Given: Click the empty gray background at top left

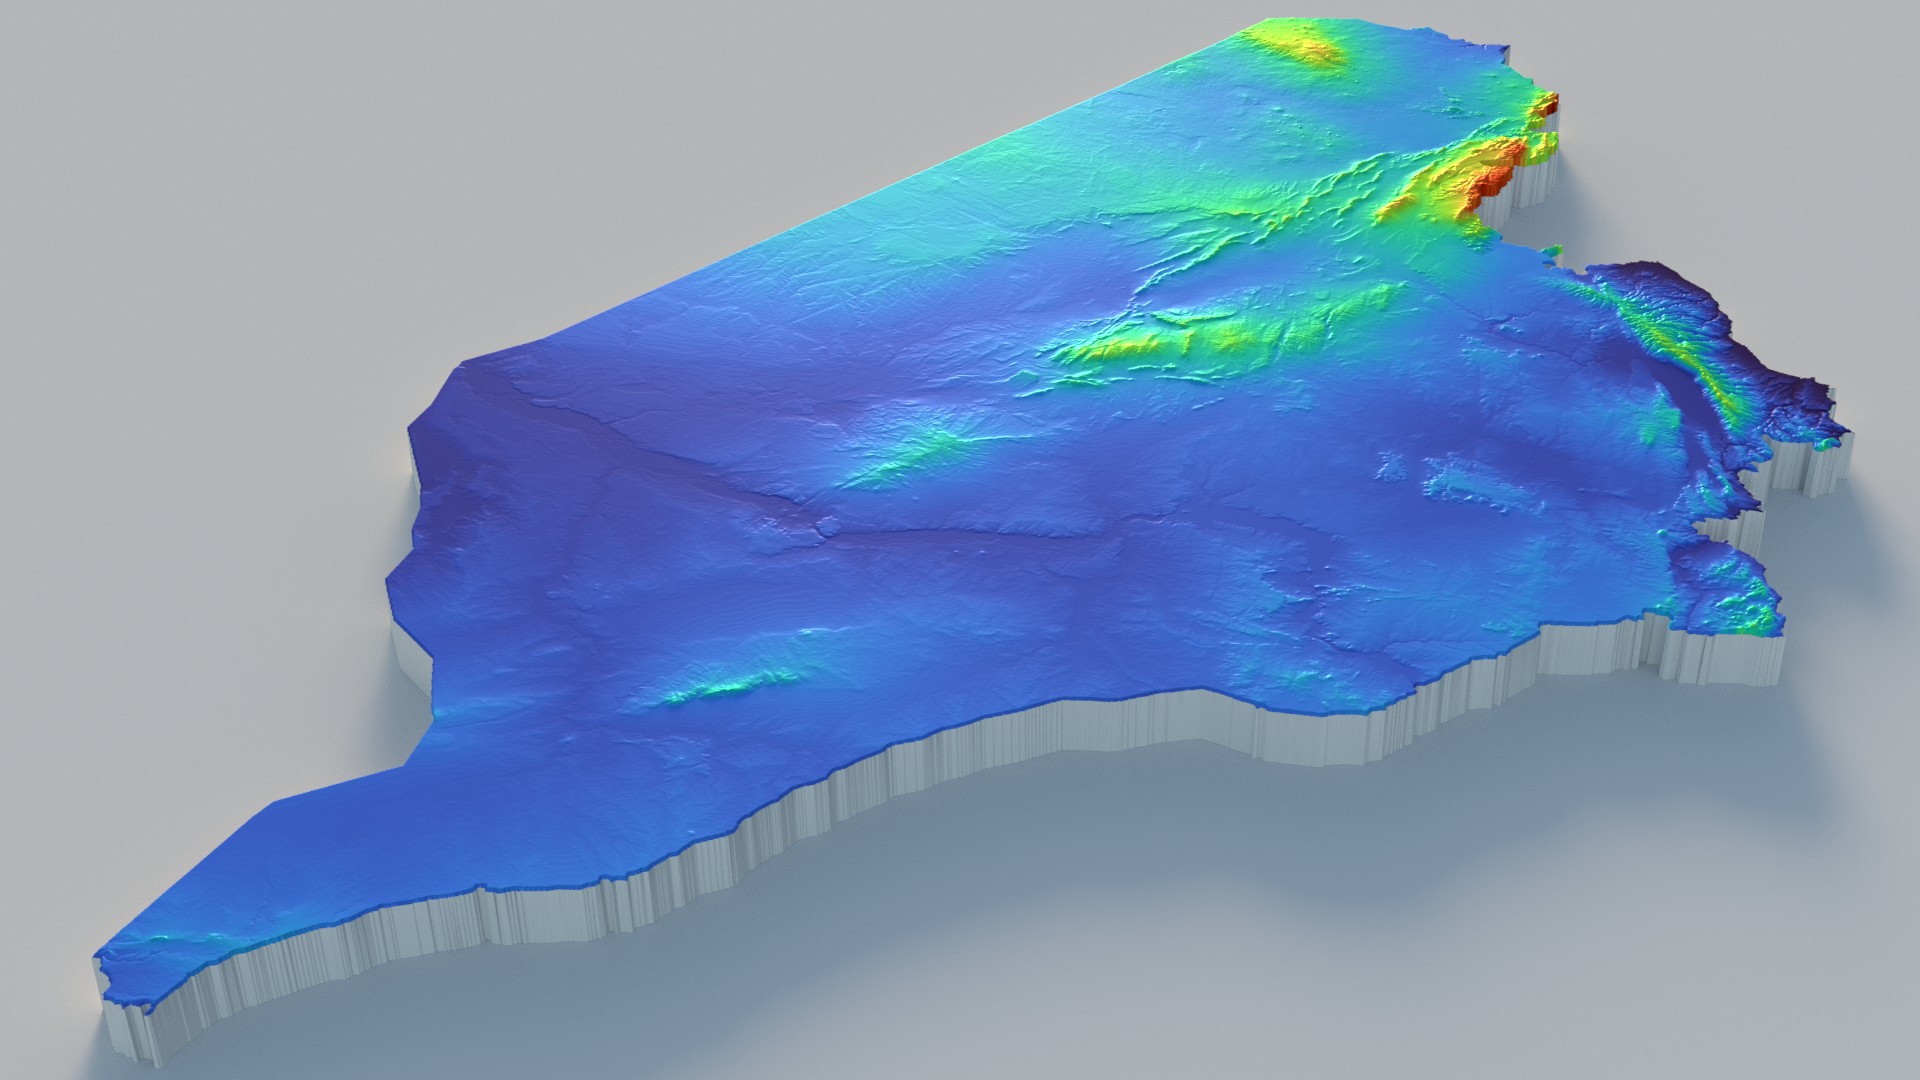Looking at the screenshot, I should (250, 150).
